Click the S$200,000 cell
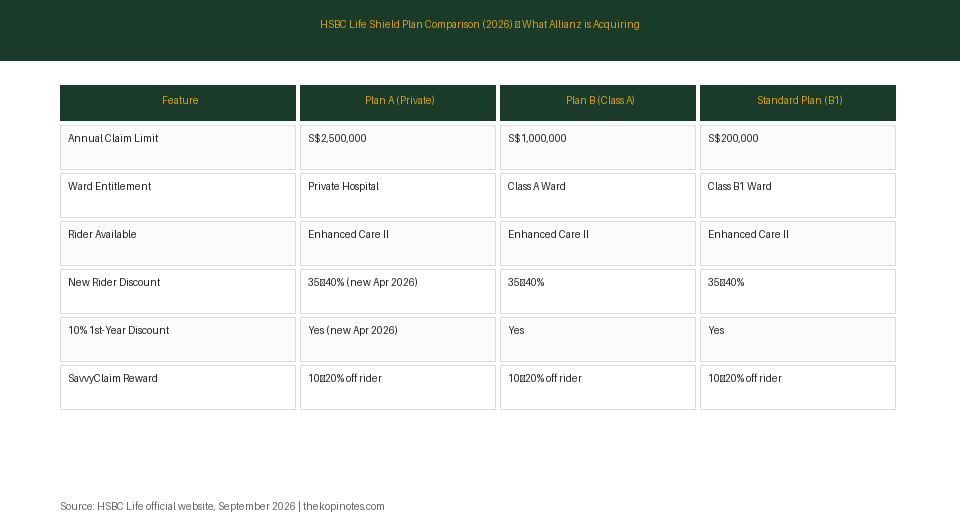The height and width of the screenshot is (520, 960). click(x=798, y=148)
